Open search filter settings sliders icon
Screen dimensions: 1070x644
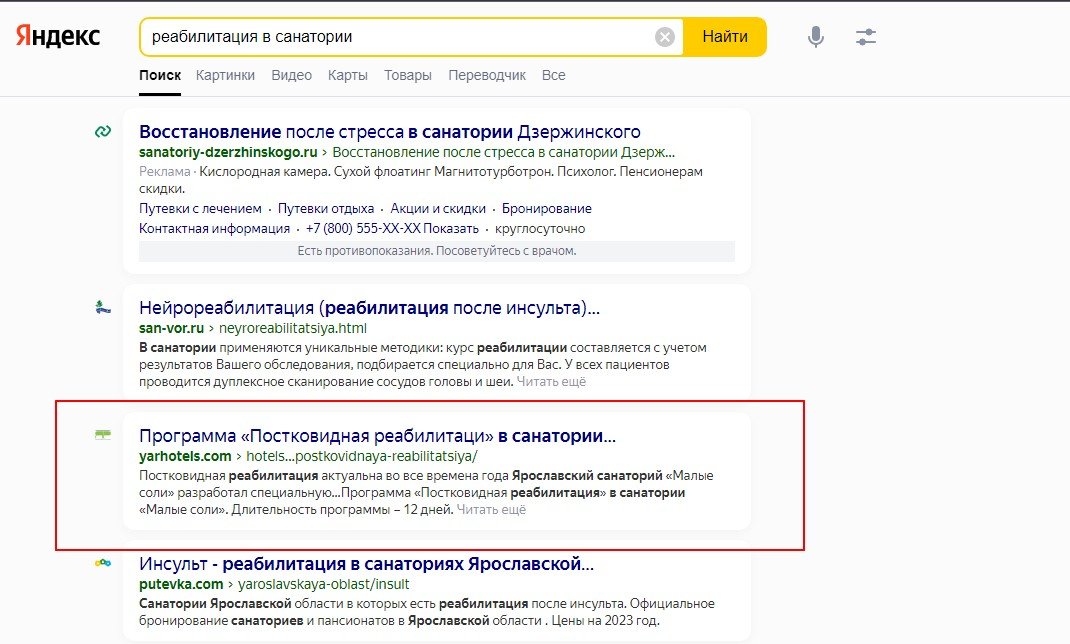866,37
